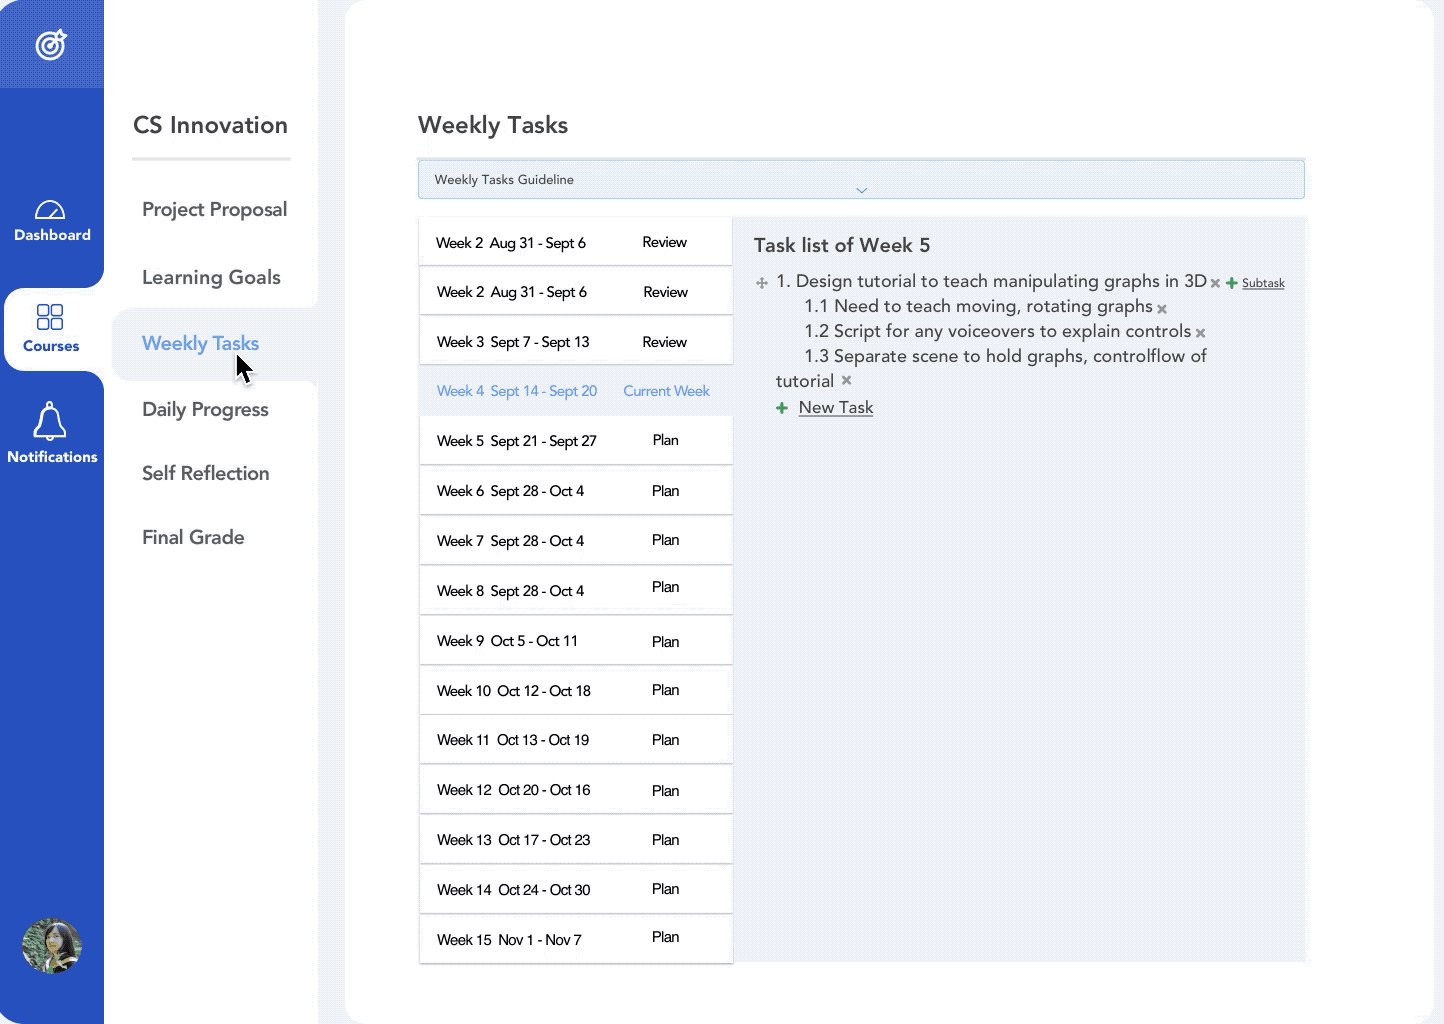Viewport: 1444px width, 1024px height.
Task: Click task 1 Design tutorial text
Action: pyautogui.click(x=992, y=281)
